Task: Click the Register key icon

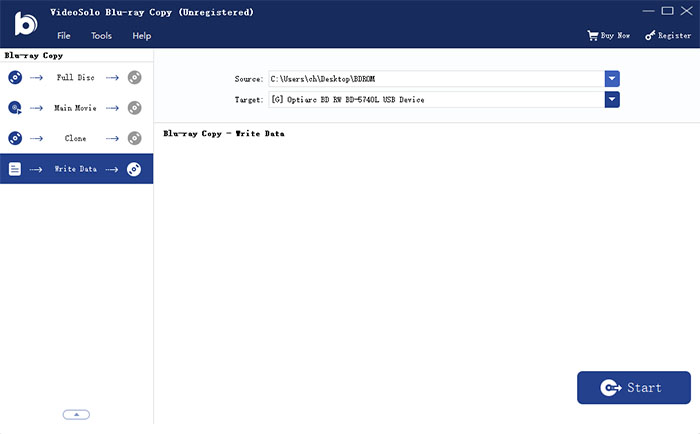Action: [x=650, y=35]
